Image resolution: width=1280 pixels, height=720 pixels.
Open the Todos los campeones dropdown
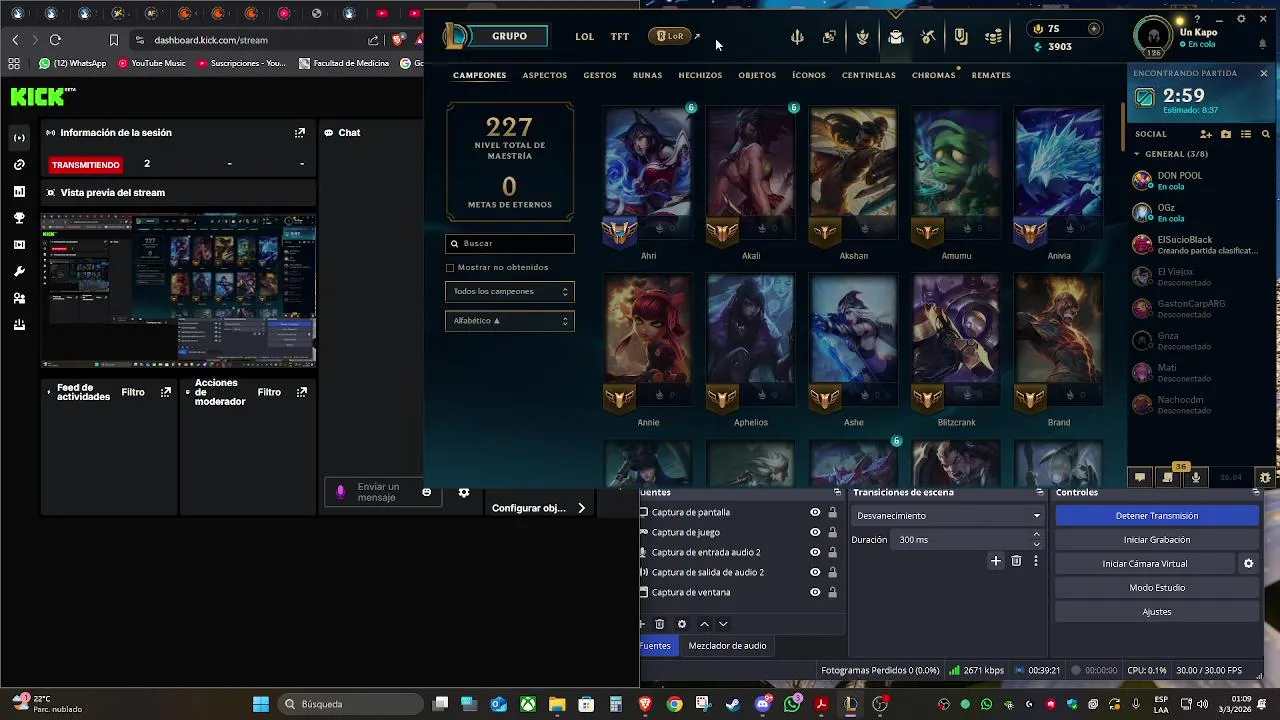pos(510,292)
